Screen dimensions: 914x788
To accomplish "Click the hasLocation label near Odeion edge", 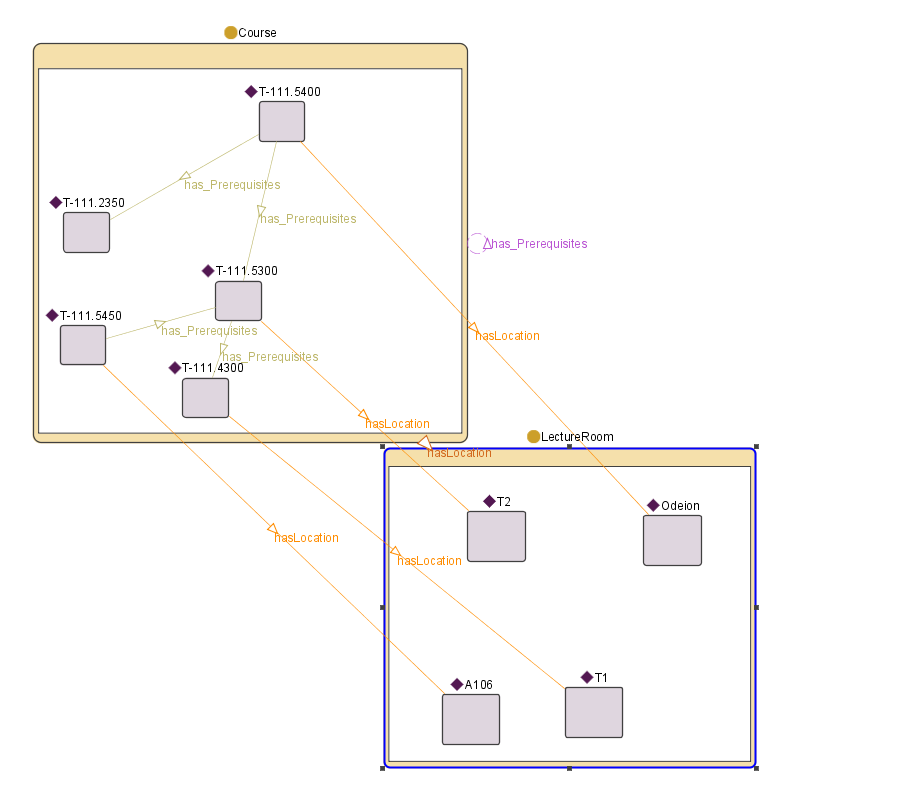I will (x=507, y=336).
